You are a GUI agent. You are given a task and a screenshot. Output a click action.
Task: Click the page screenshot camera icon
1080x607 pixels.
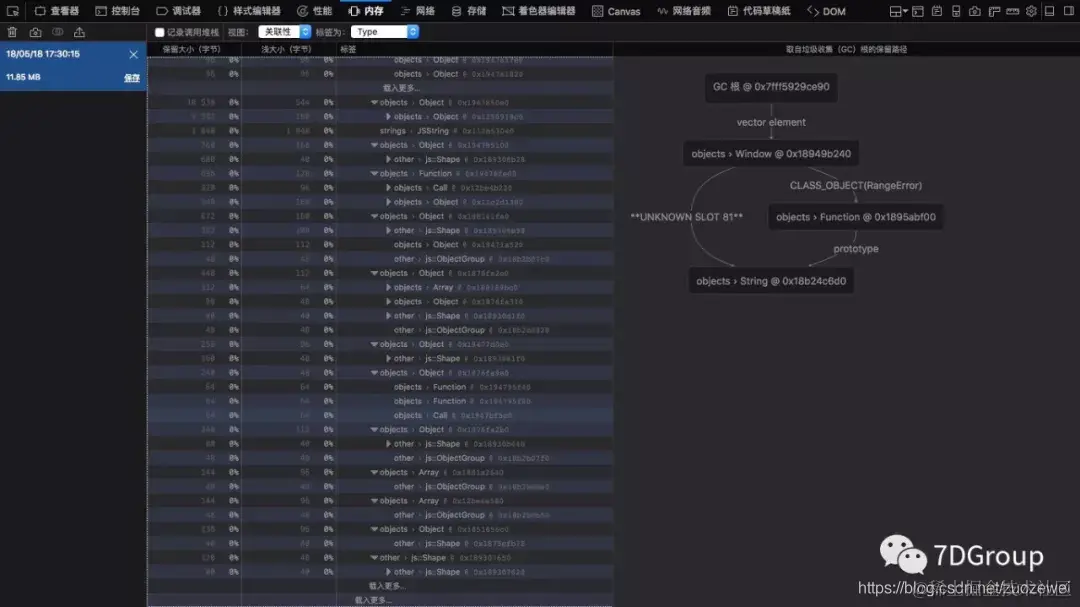975,11
